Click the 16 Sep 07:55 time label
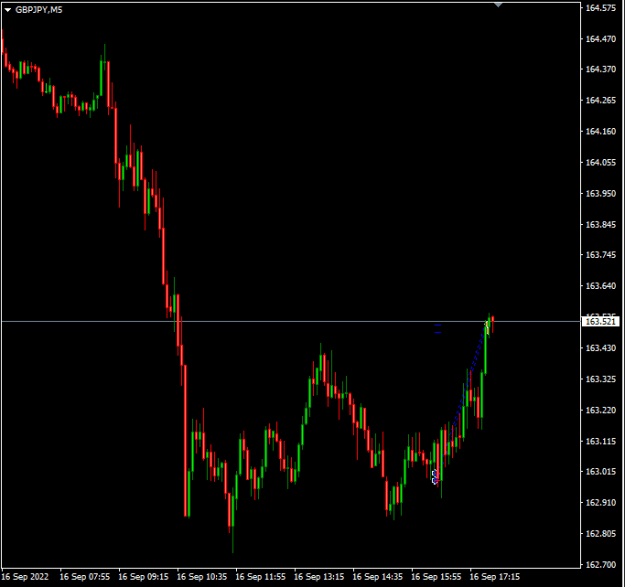 pyautogui.click(x=85, y=577)
